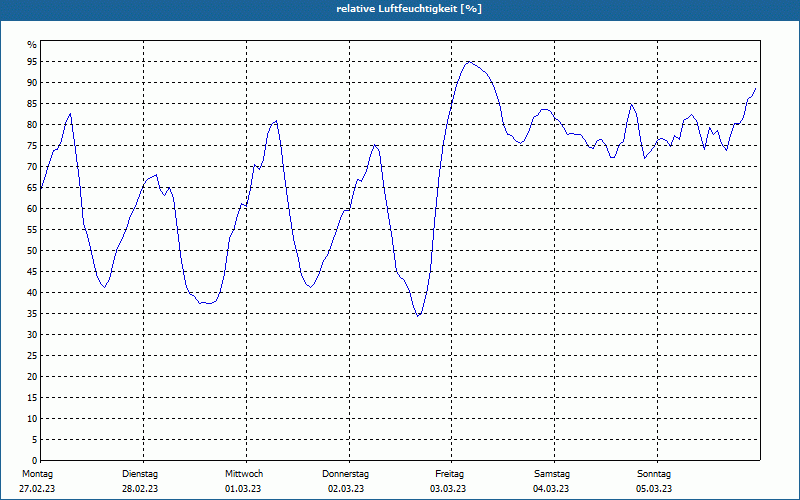Click the '45' y-axis value
800x500 pixels.
tap(32, 271)
